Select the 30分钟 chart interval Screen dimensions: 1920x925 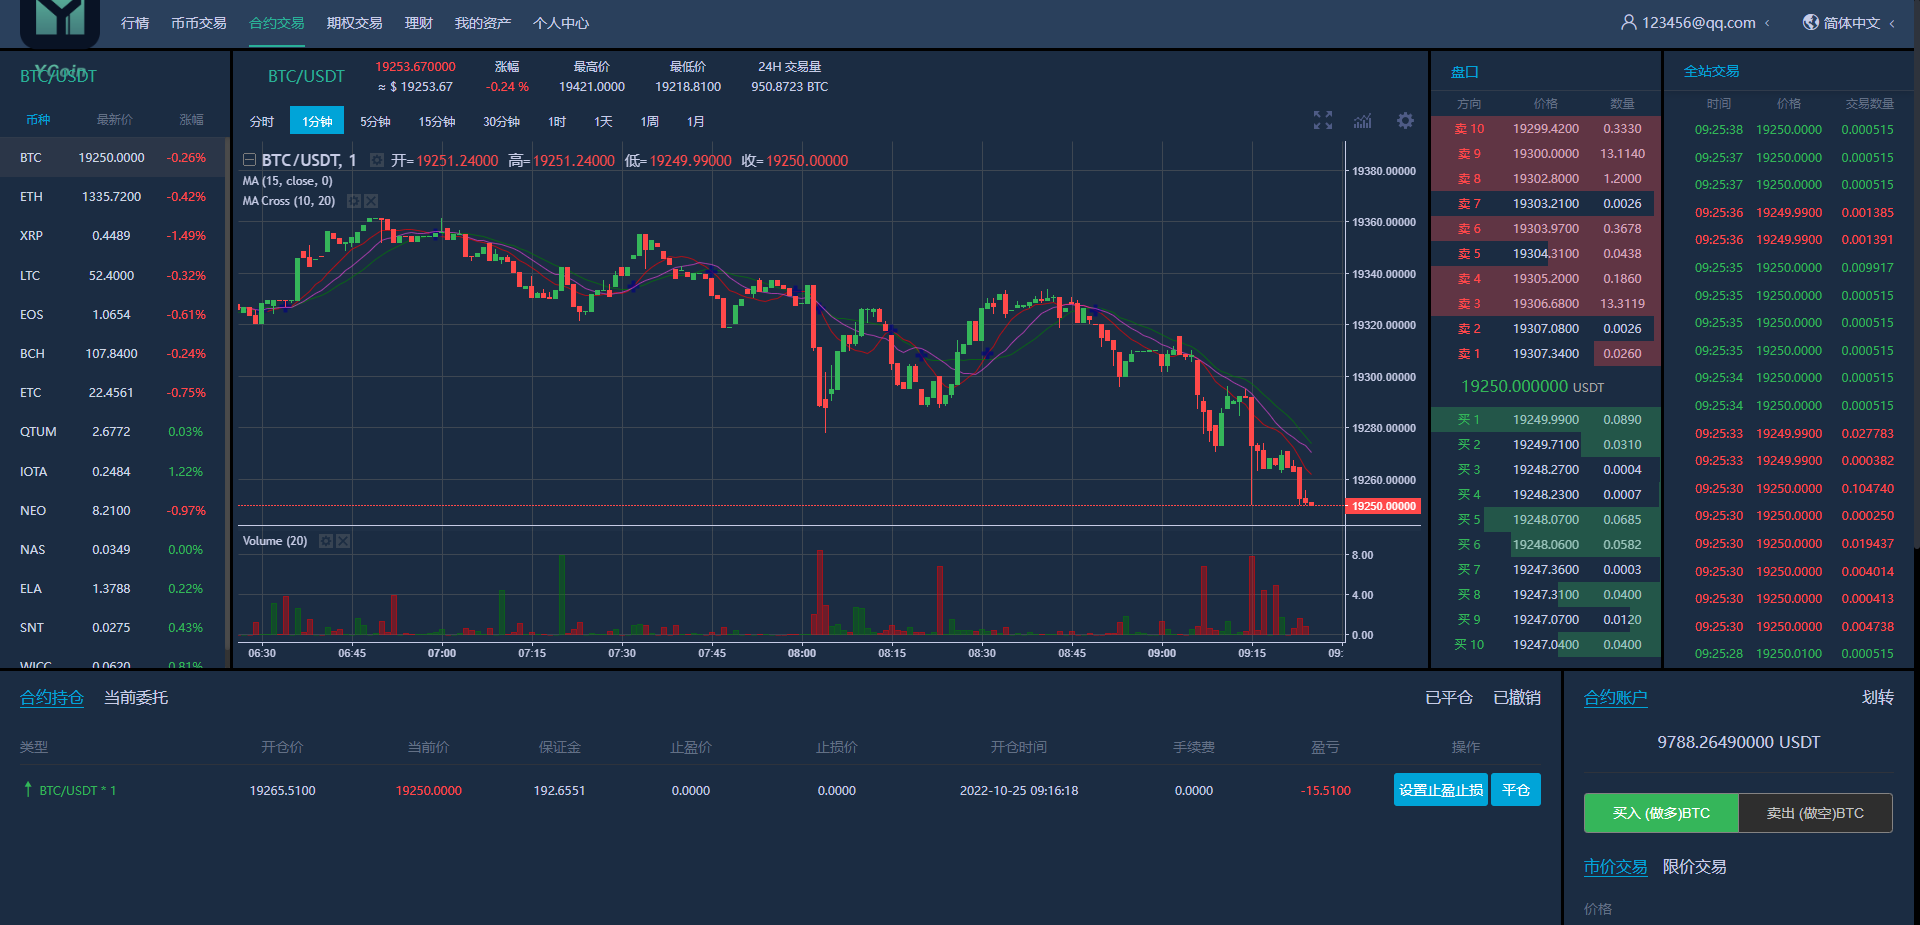click(501, 121)
